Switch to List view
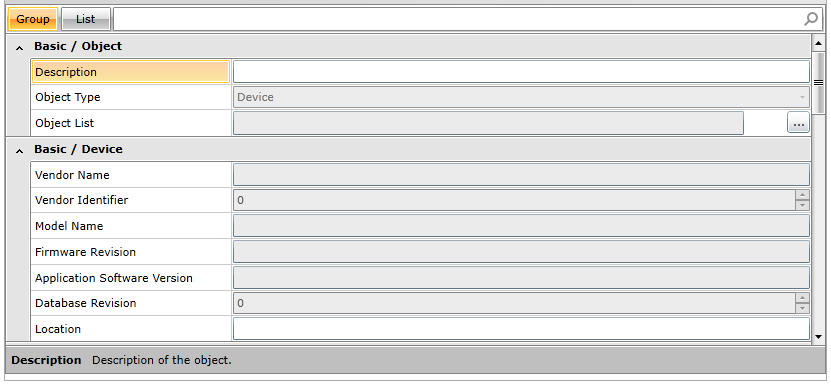The width and height of the screenshot is (831, 385). pyautogui.click(x=86, y=19)
